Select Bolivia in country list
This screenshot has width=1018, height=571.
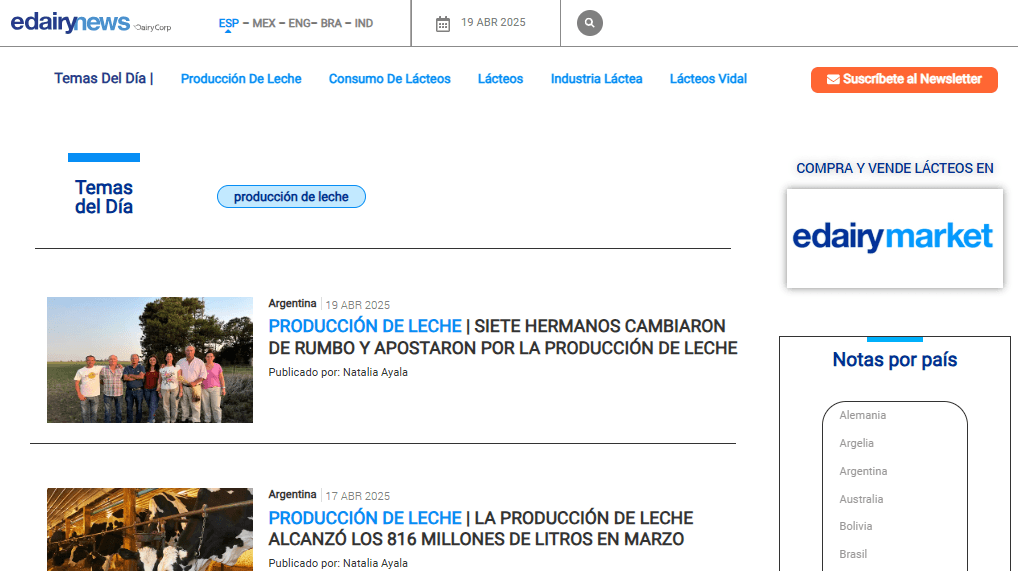[x=855, y=526]
